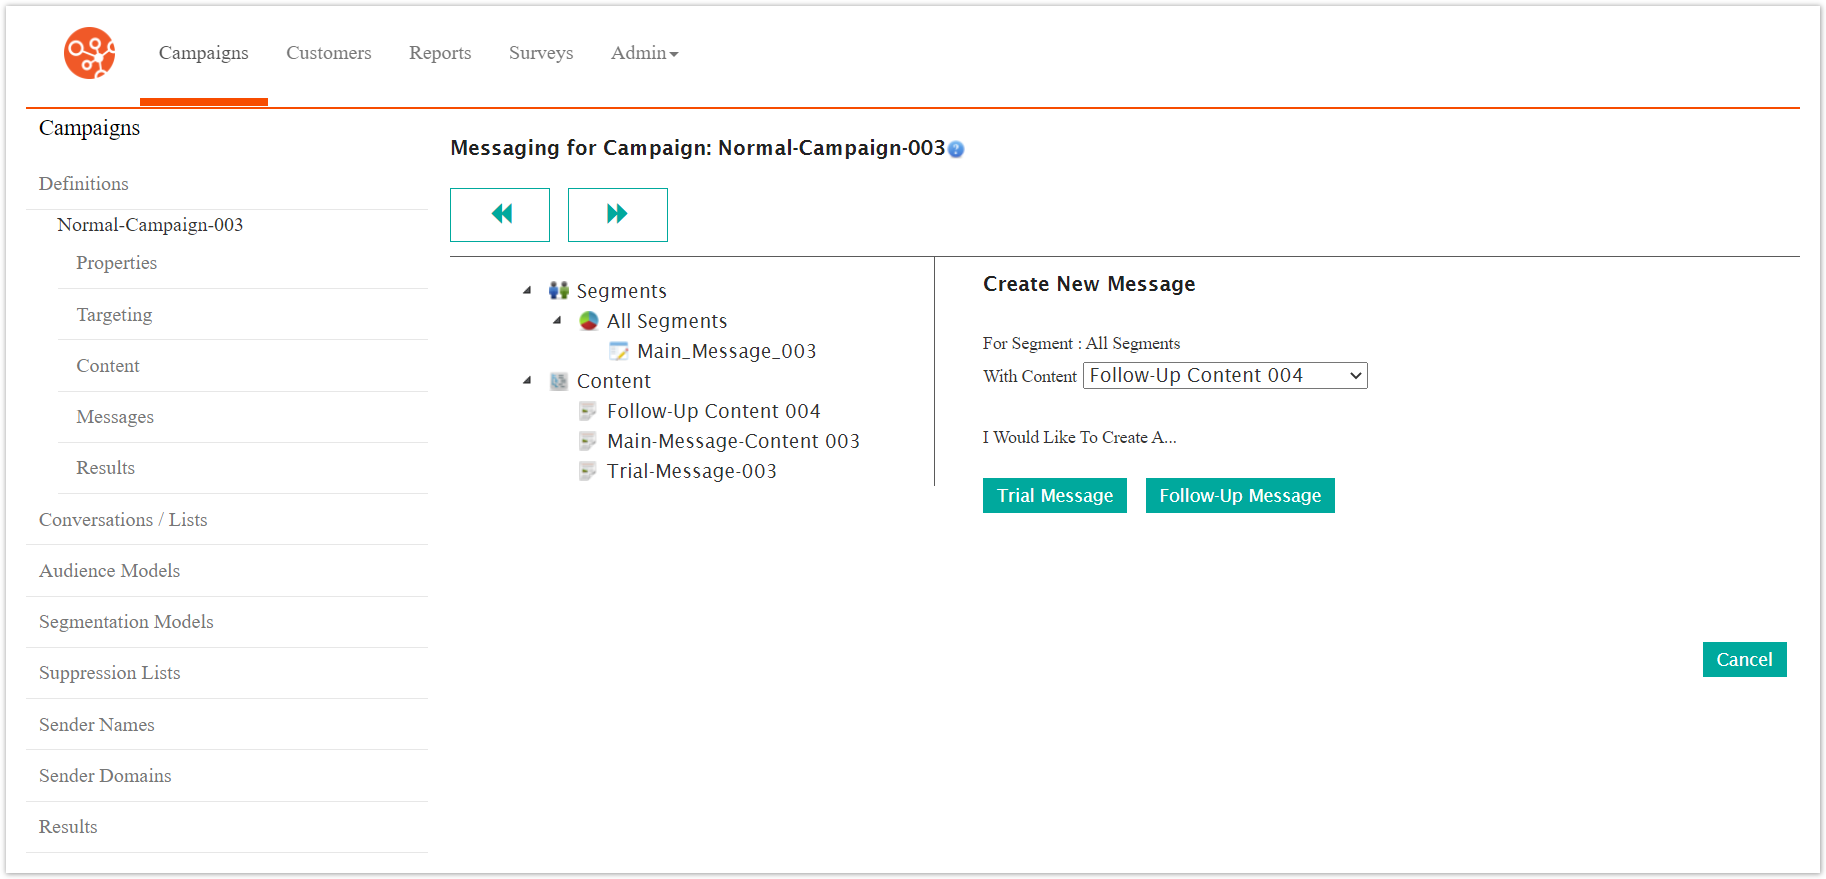Image resolution: width=1826 pixels, height=879 pixels.
Task: Click the blue help icon beside campaign title
Action: 956,150
